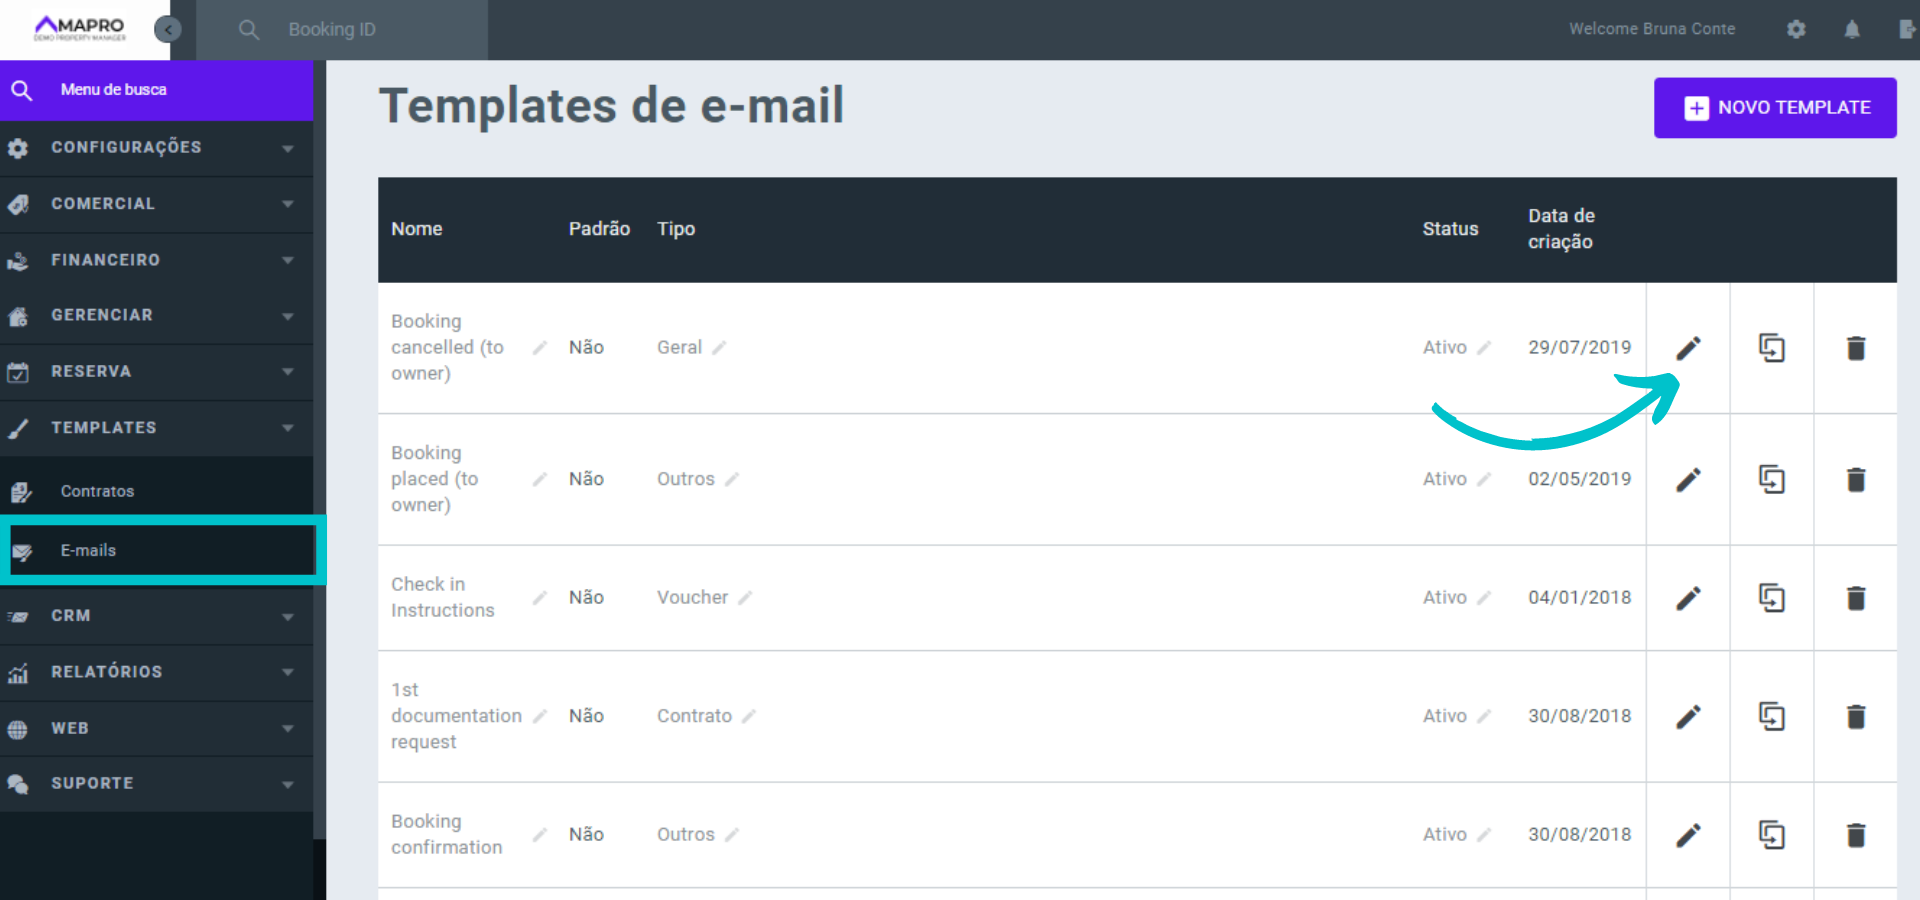The width and height of the screenshot is (1920, 900).
Task: Click the NOVO TEMPLATE button
Action: 1775,107
